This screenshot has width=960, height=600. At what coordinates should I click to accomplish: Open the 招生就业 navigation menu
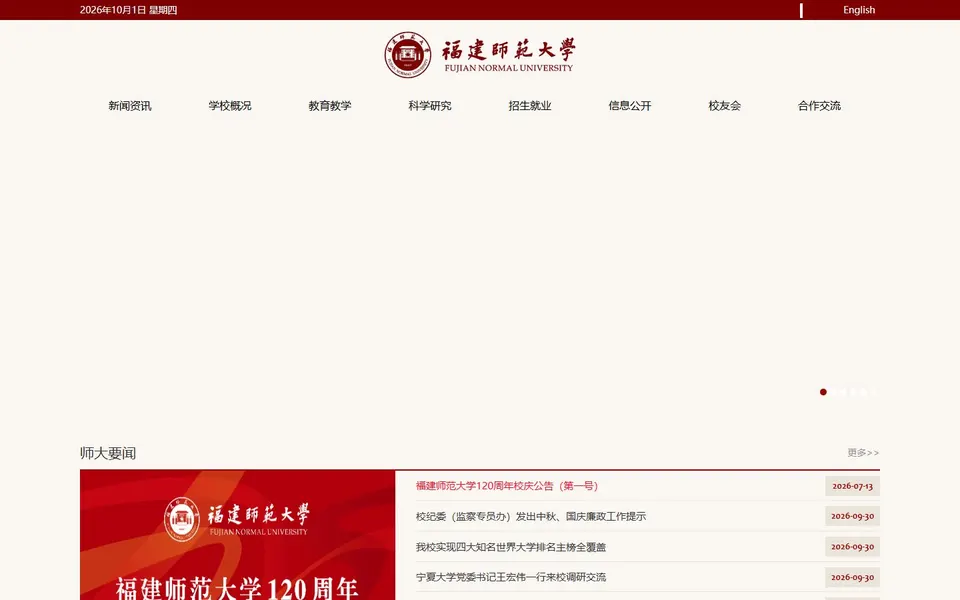point(530,106)
